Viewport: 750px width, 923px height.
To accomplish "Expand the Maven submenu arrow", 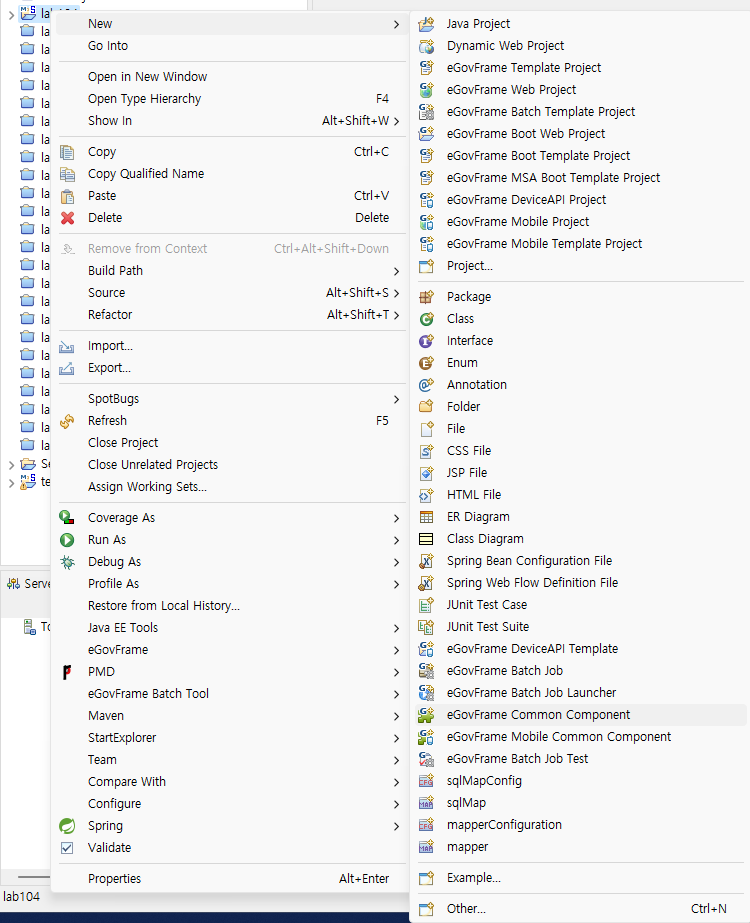I will 396,716.
